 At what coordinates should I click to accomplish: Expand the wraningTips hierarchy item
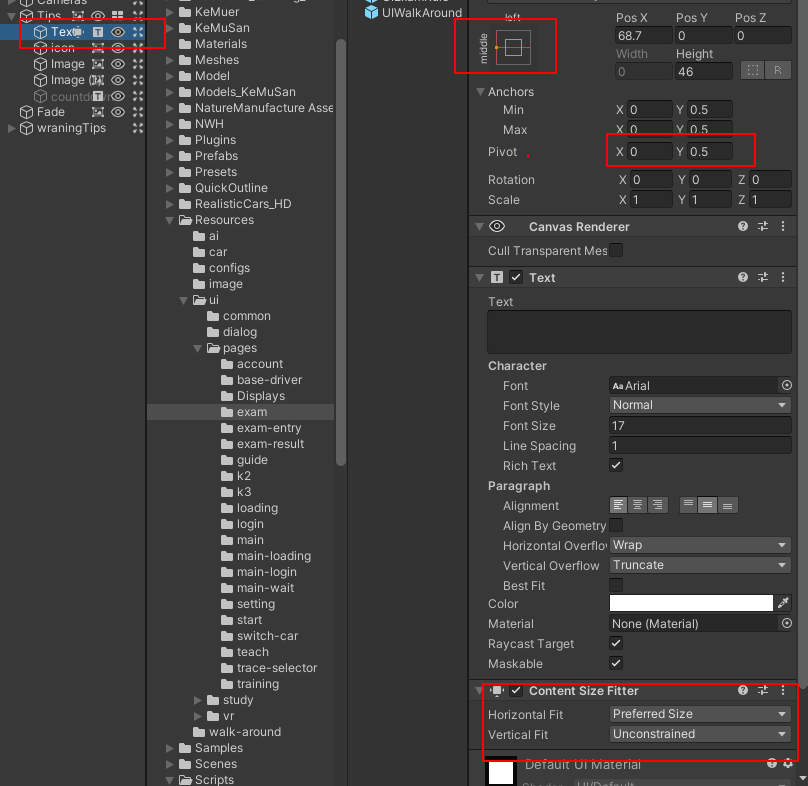(x=11, y=128)
